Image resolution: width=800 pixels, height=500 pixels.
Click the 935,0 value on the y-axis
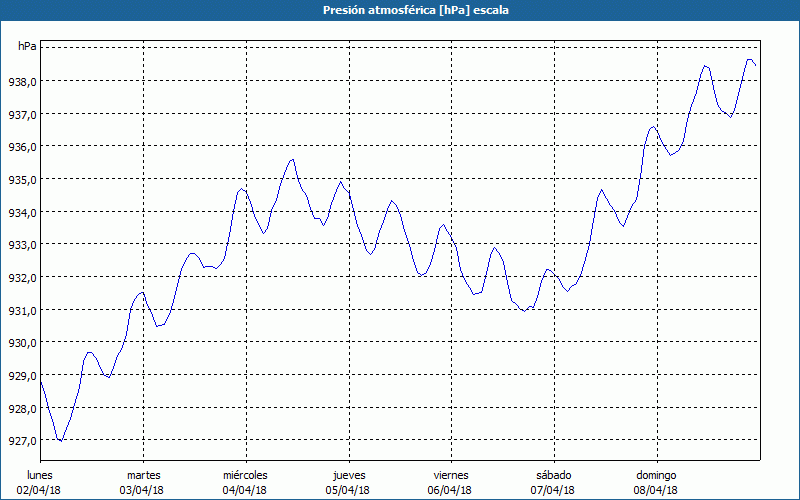tap(24, 180)
